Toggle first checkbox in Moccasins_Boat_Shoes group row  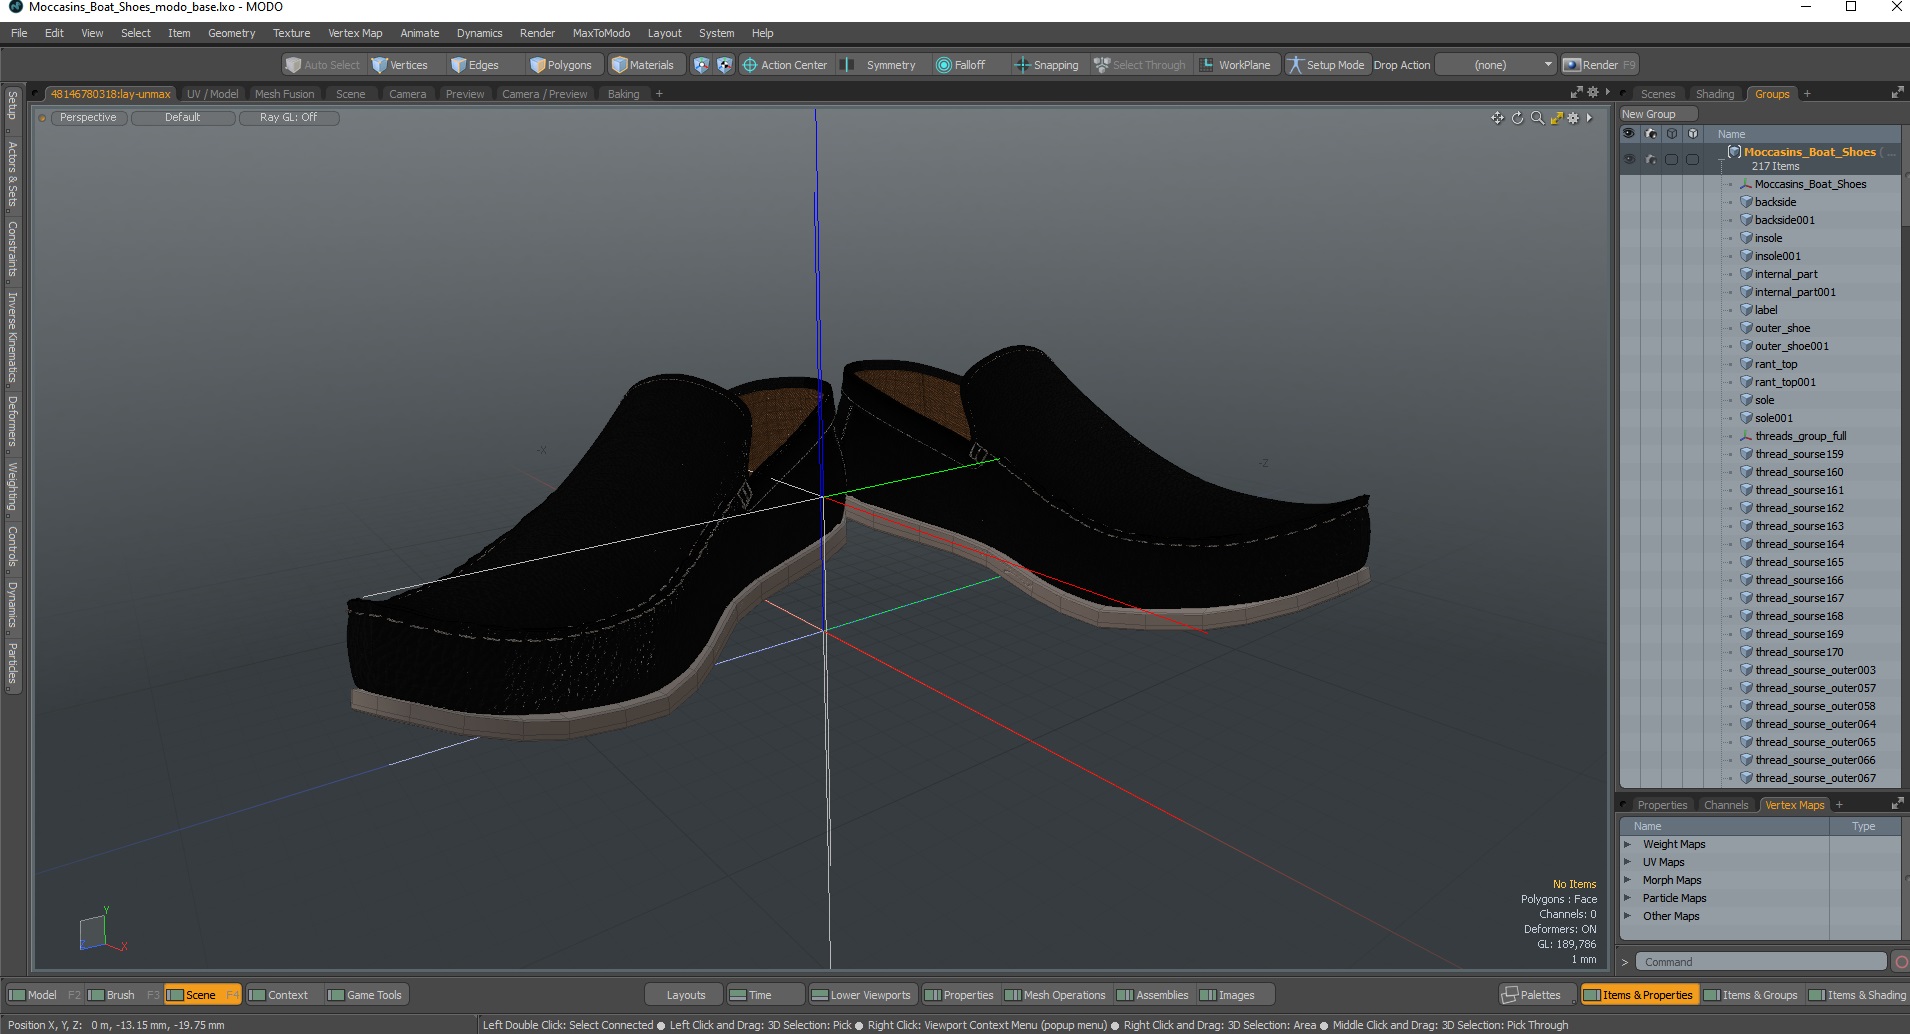pyautogui.click(x=1671, y=159)
